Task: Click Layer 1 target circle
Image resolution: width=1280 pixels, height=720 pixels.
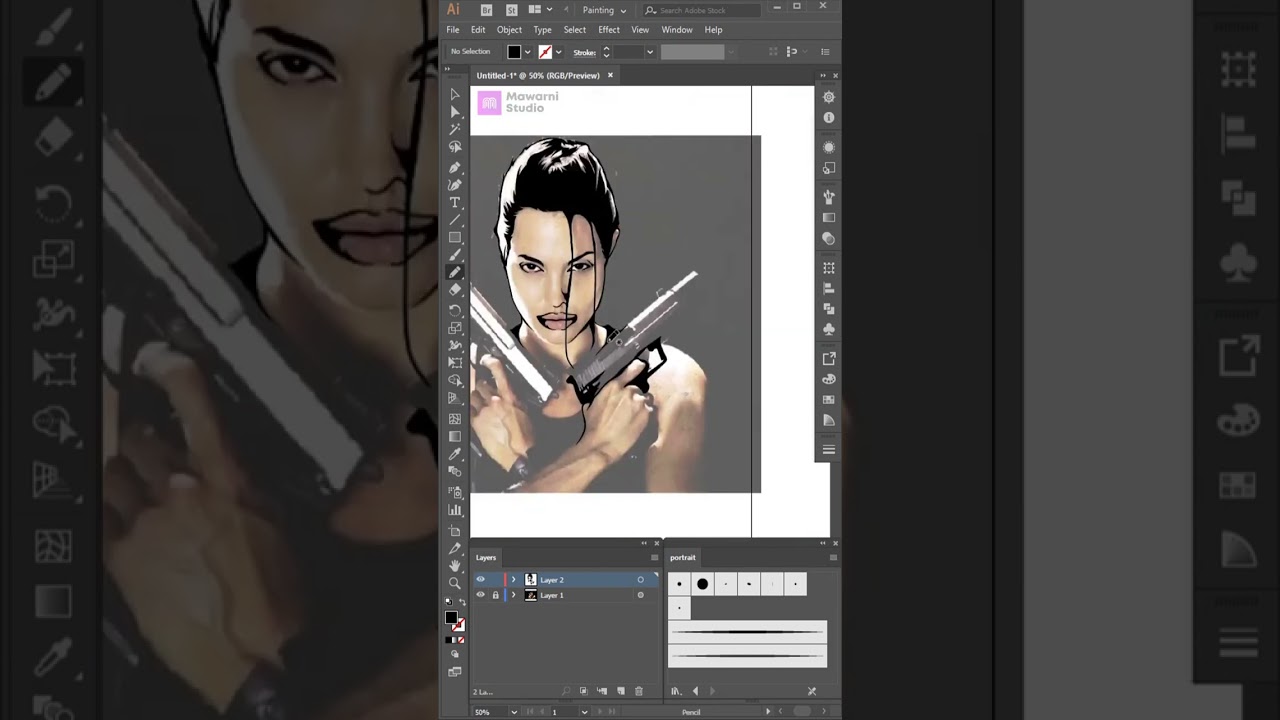Action: (641, 595)
